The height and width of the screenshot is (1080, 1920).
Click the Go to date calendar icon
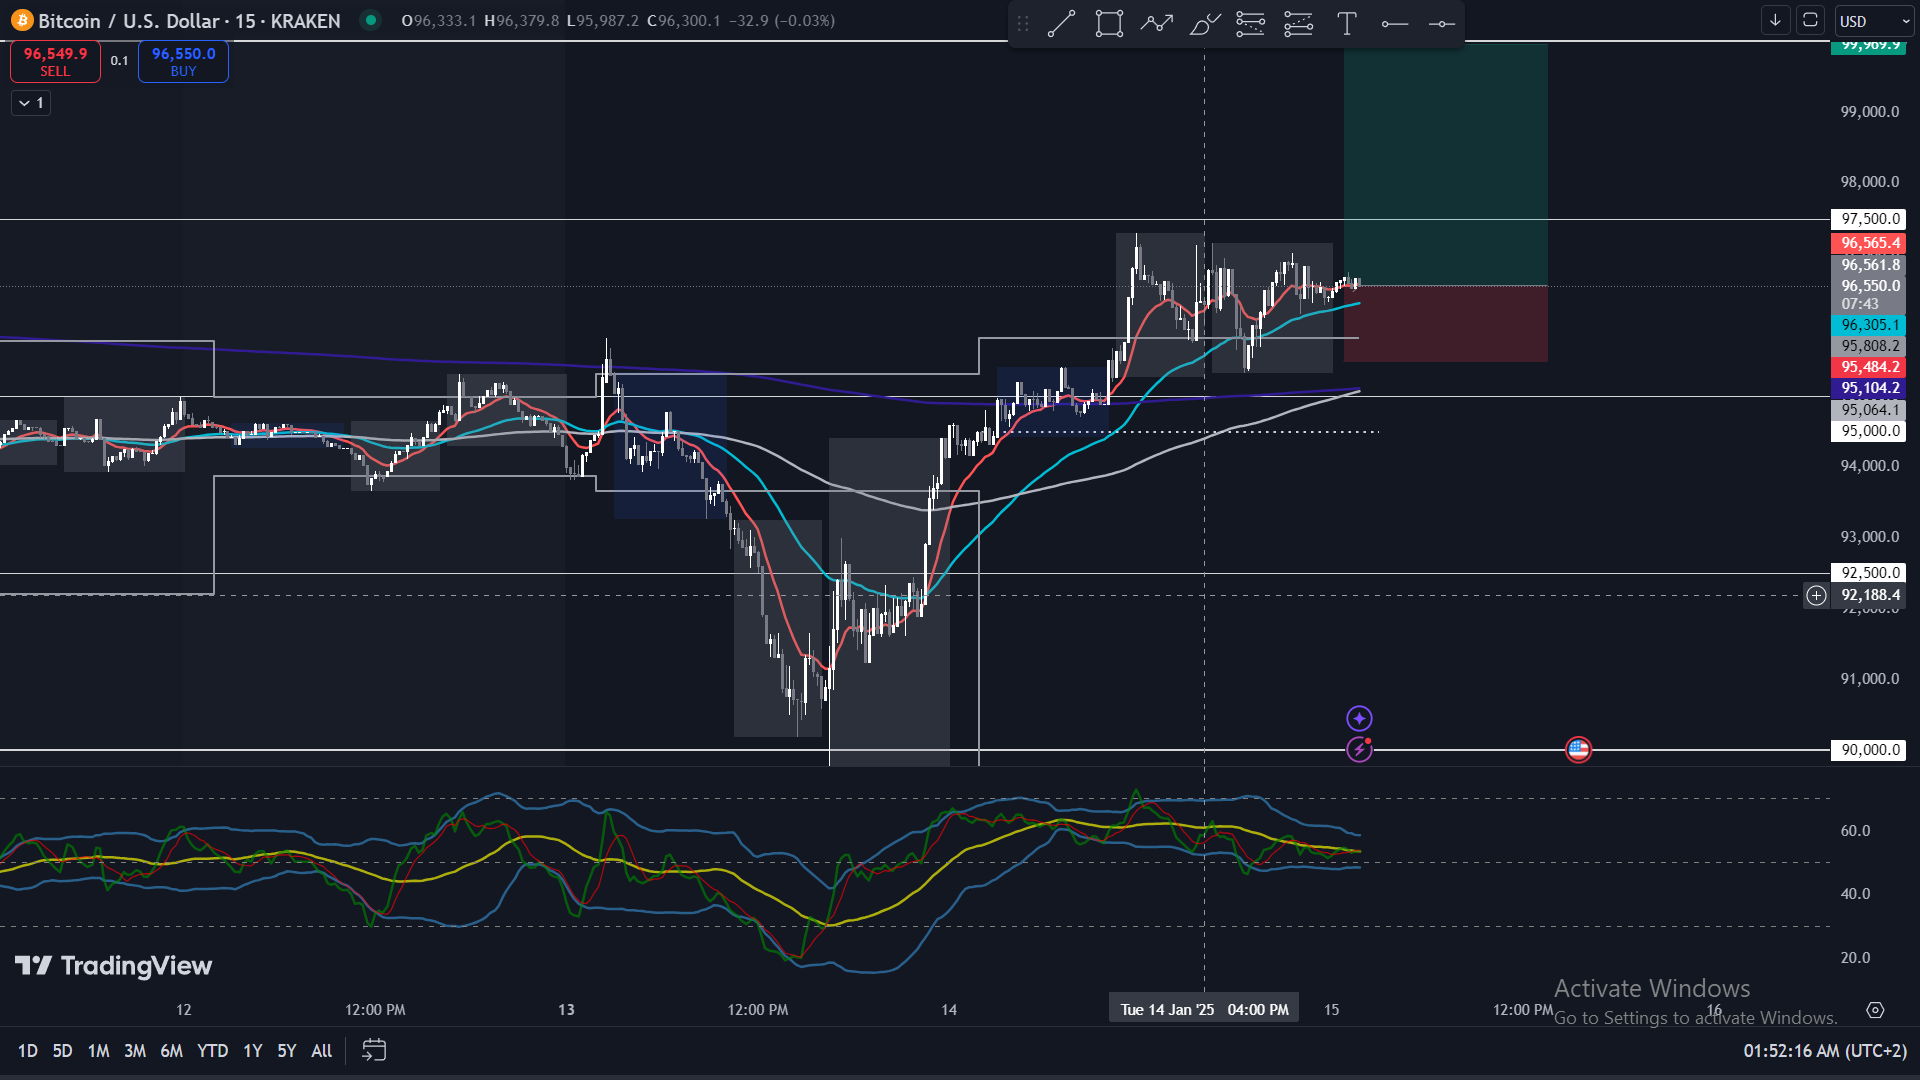pyautogui.click(x=374, y=1050)
